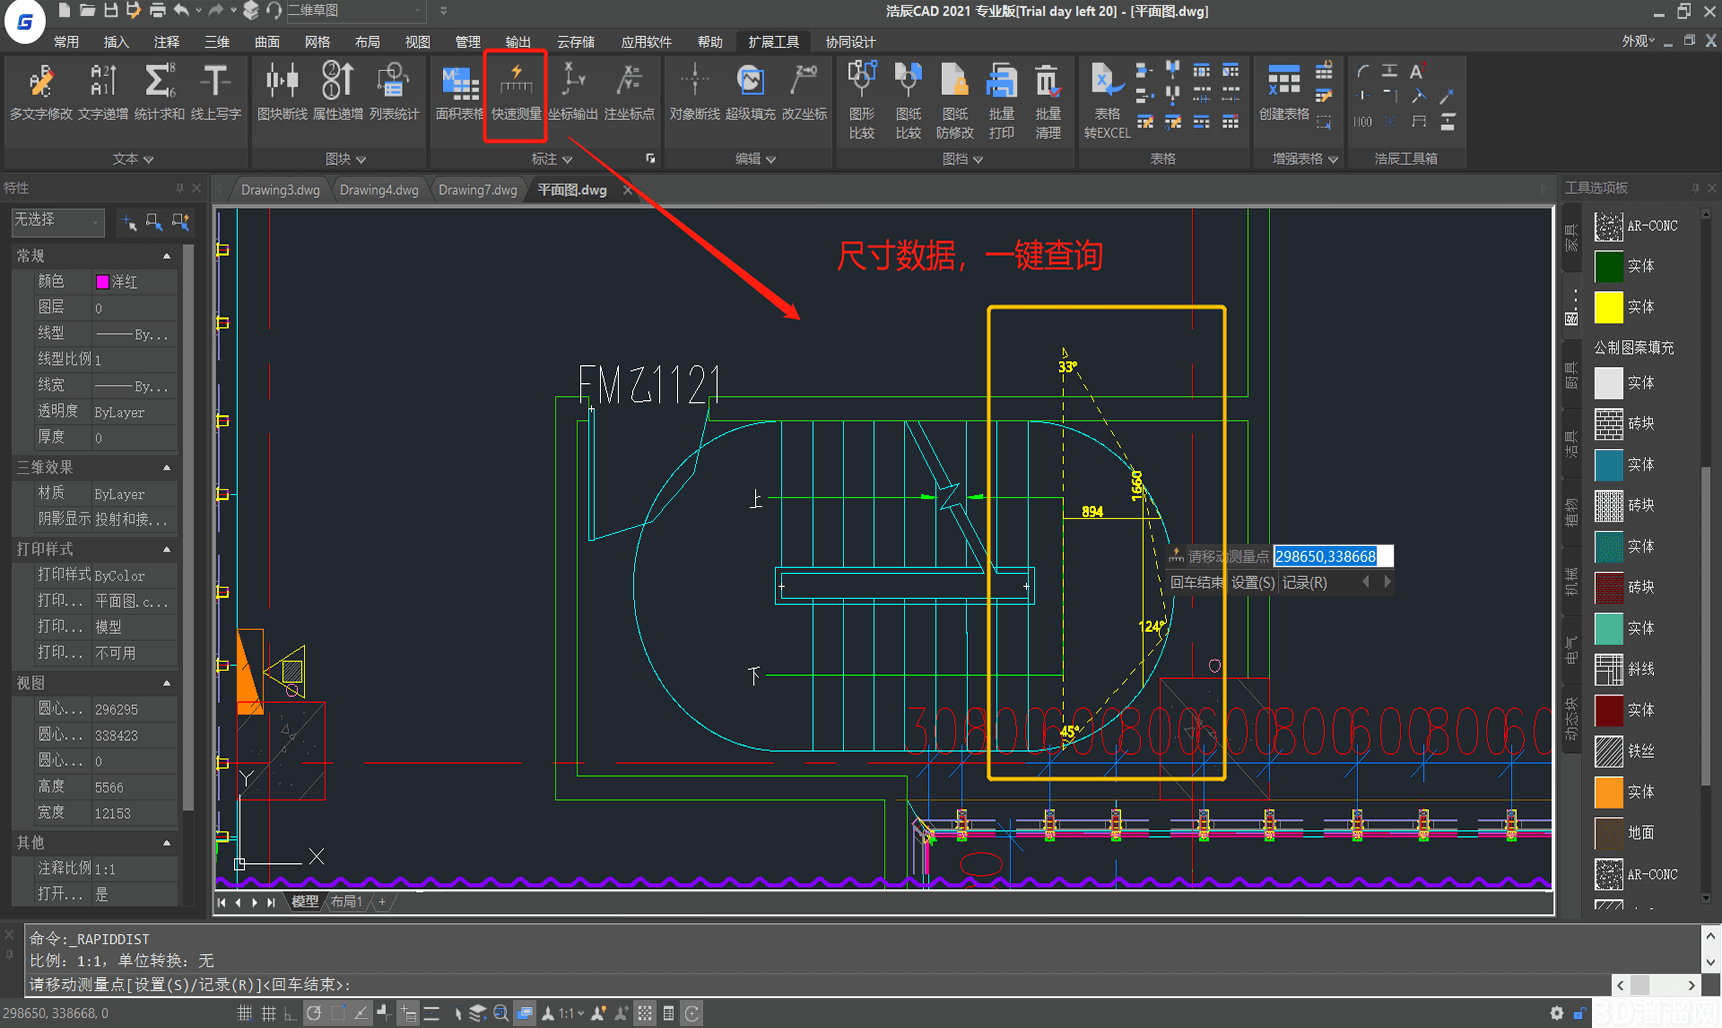Screen dimensions: 1722x1028
Task: Click the undo arrow in quick access toolbar
Action: point(181,11)
